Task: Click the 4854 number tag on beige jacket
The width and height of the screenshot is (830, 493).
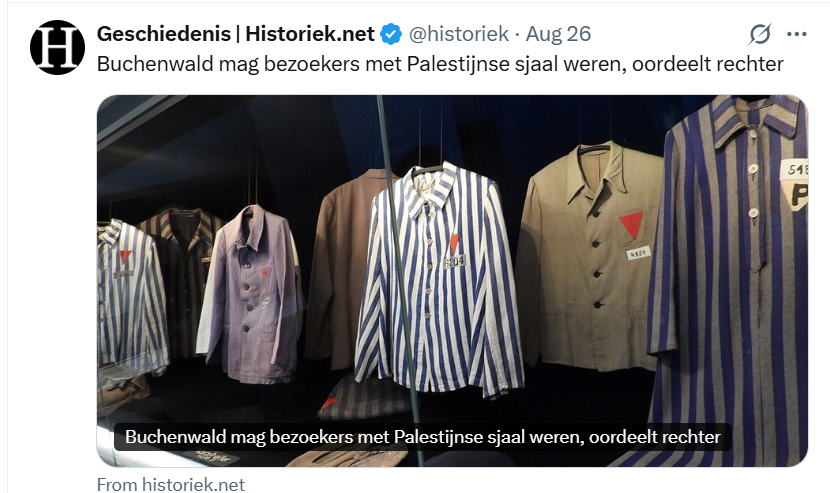Action: [638, 253]
